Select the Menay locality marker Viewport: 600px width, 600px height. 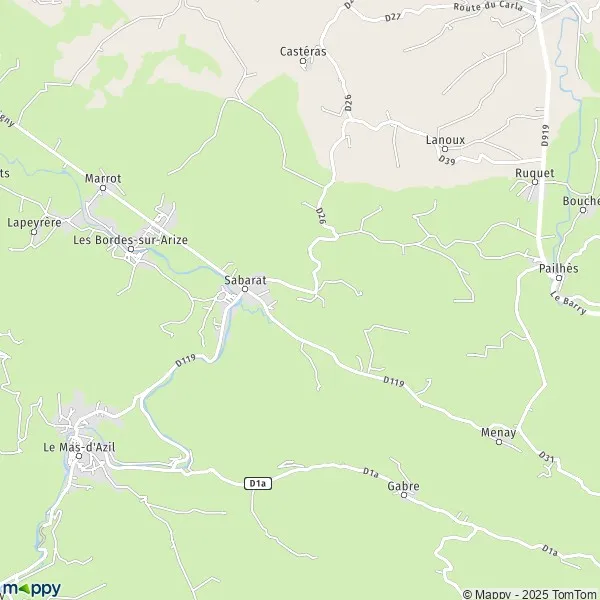499,442
